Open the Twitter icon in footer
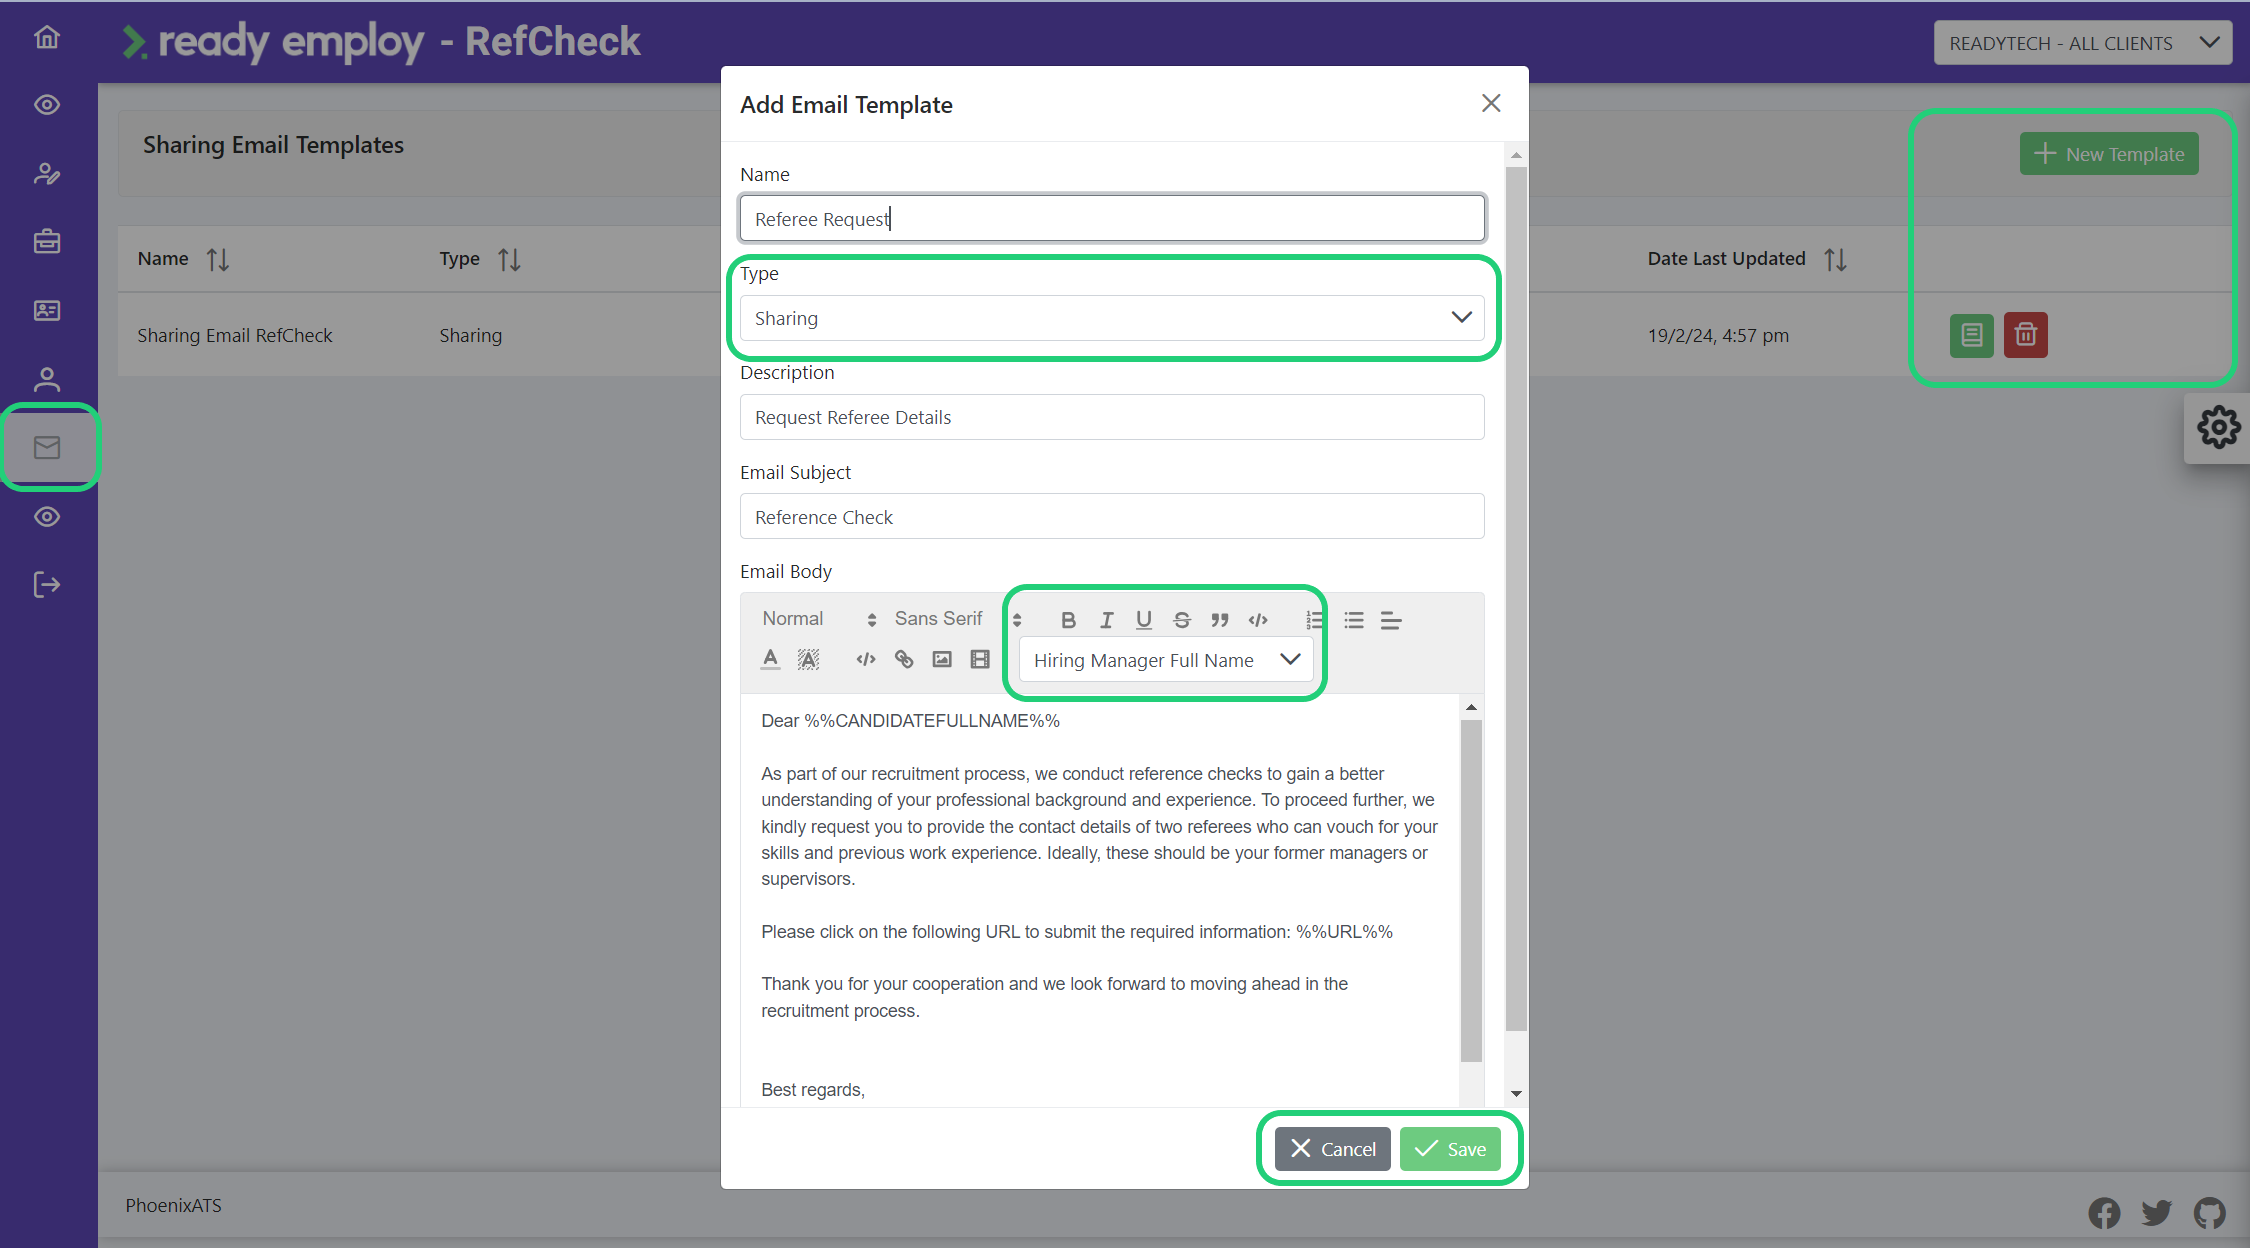Image resolution: width=2250 pixels, height=1248 pixels. point(2157,1213)
